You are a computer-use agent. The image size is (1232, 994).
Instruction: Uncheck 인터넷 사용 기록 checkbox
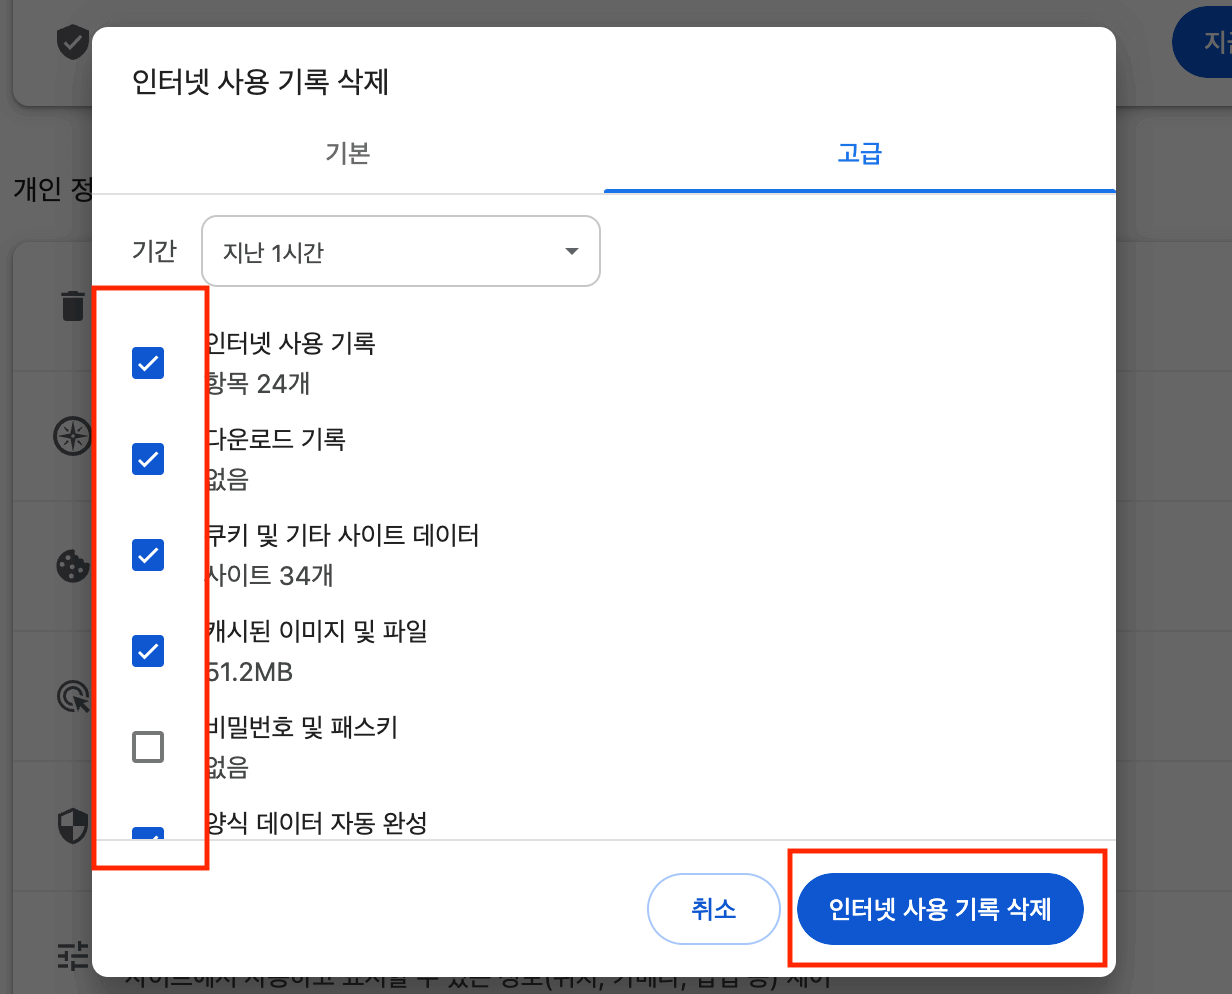coord(147,363)
